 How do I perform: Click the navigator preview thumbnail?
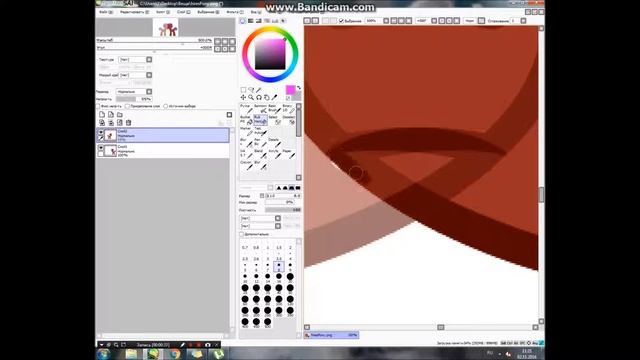click(x=165, y=27)
